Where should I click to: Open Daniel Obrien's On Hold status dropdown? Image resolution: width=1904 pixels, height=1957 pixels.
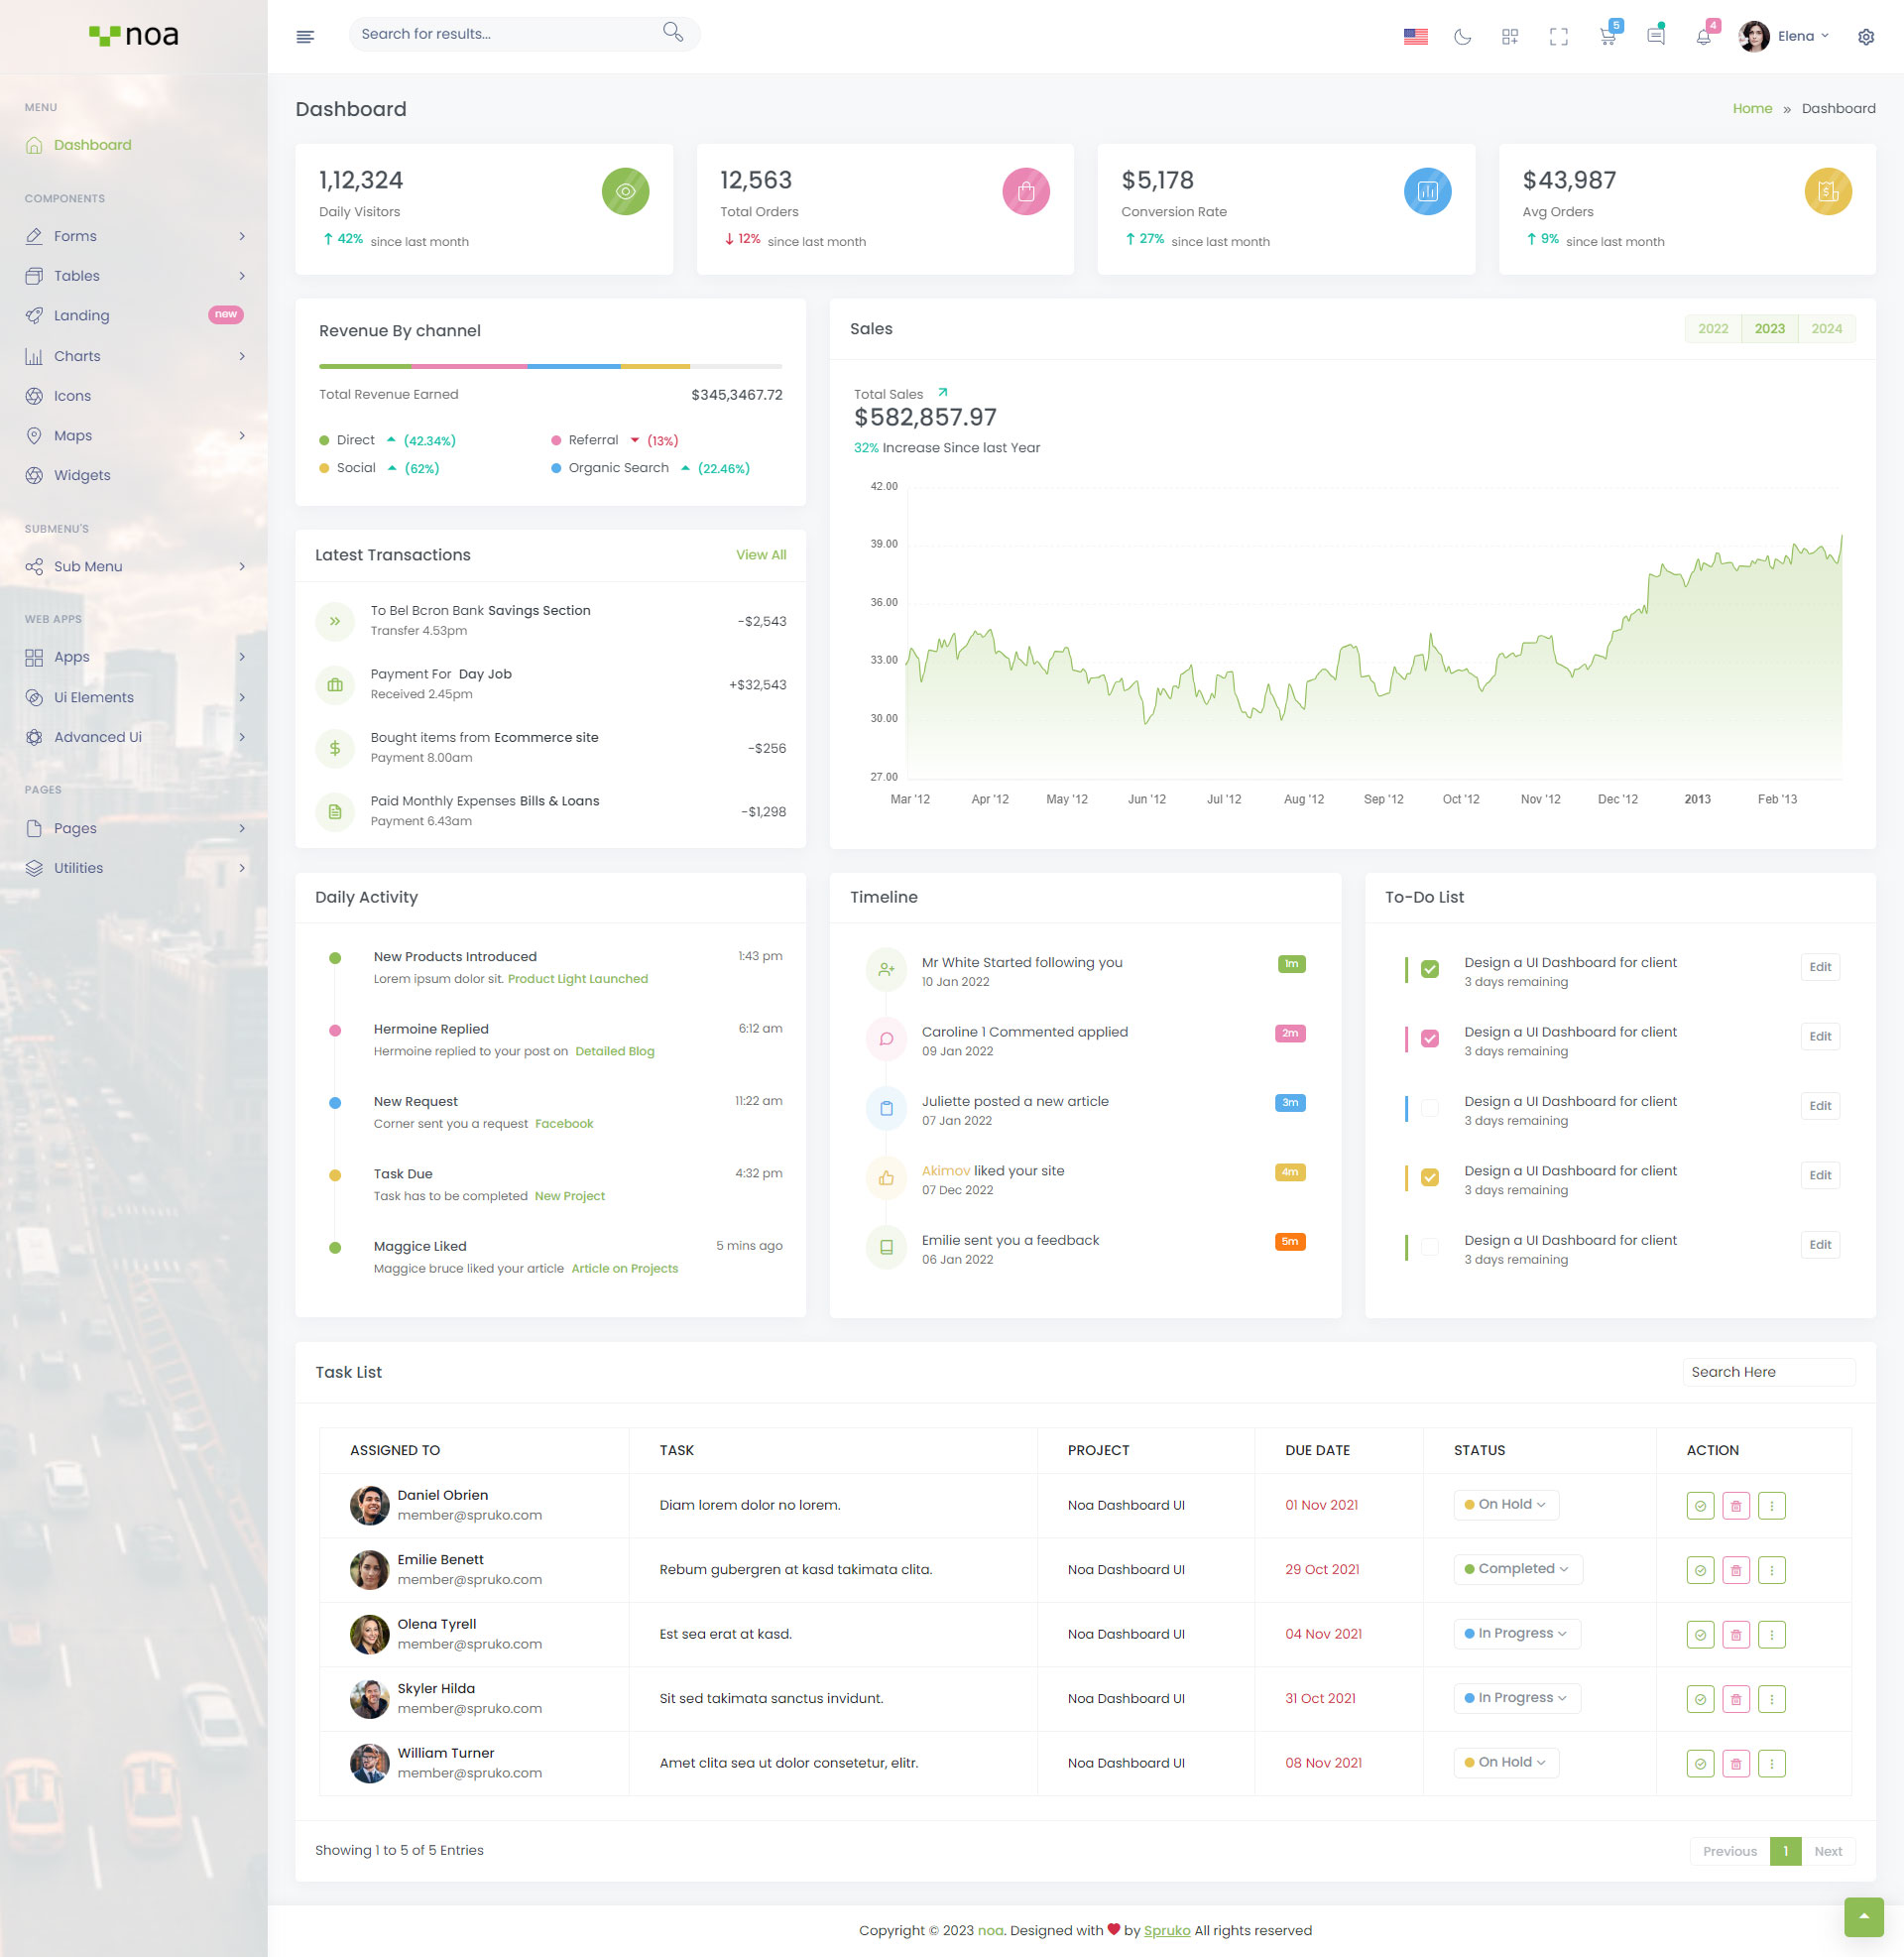1505,1504
